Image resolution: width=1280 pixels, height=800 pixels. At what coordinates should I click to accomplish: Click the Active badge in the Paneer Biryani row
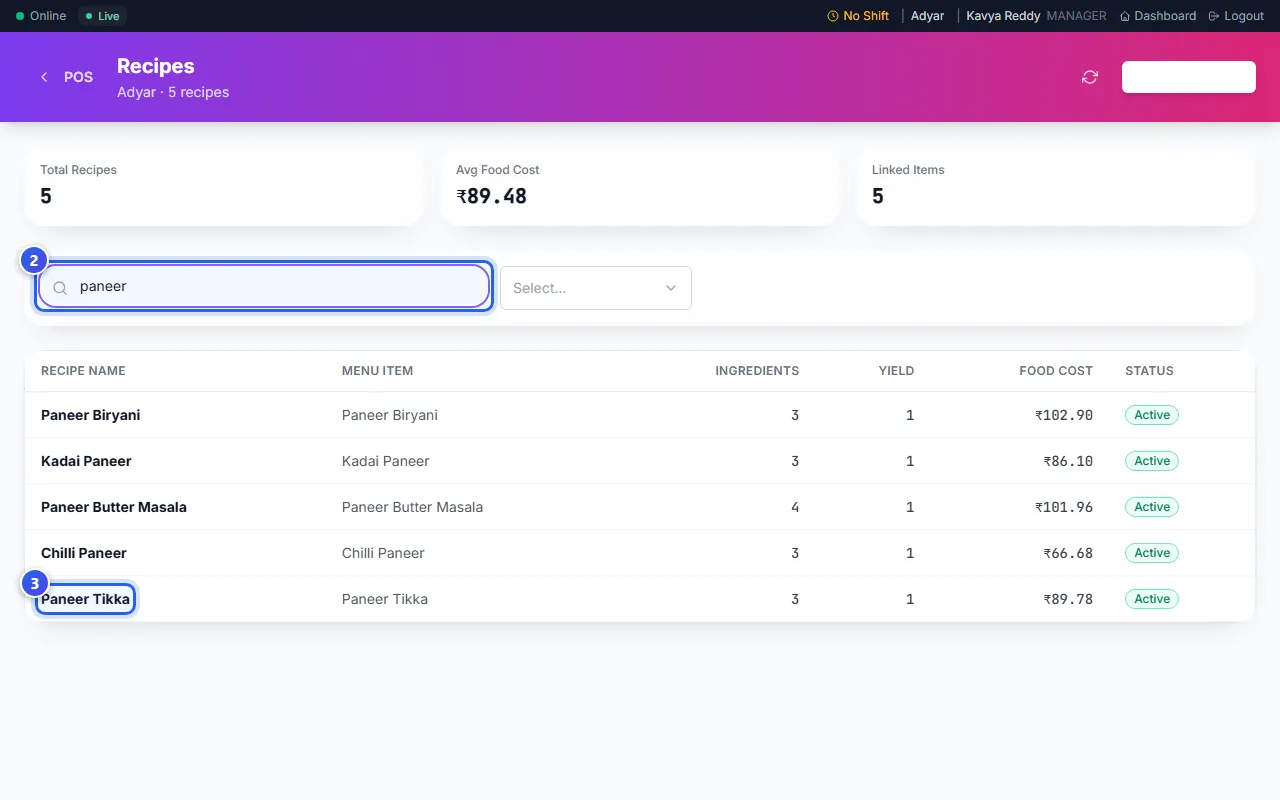1152,415
